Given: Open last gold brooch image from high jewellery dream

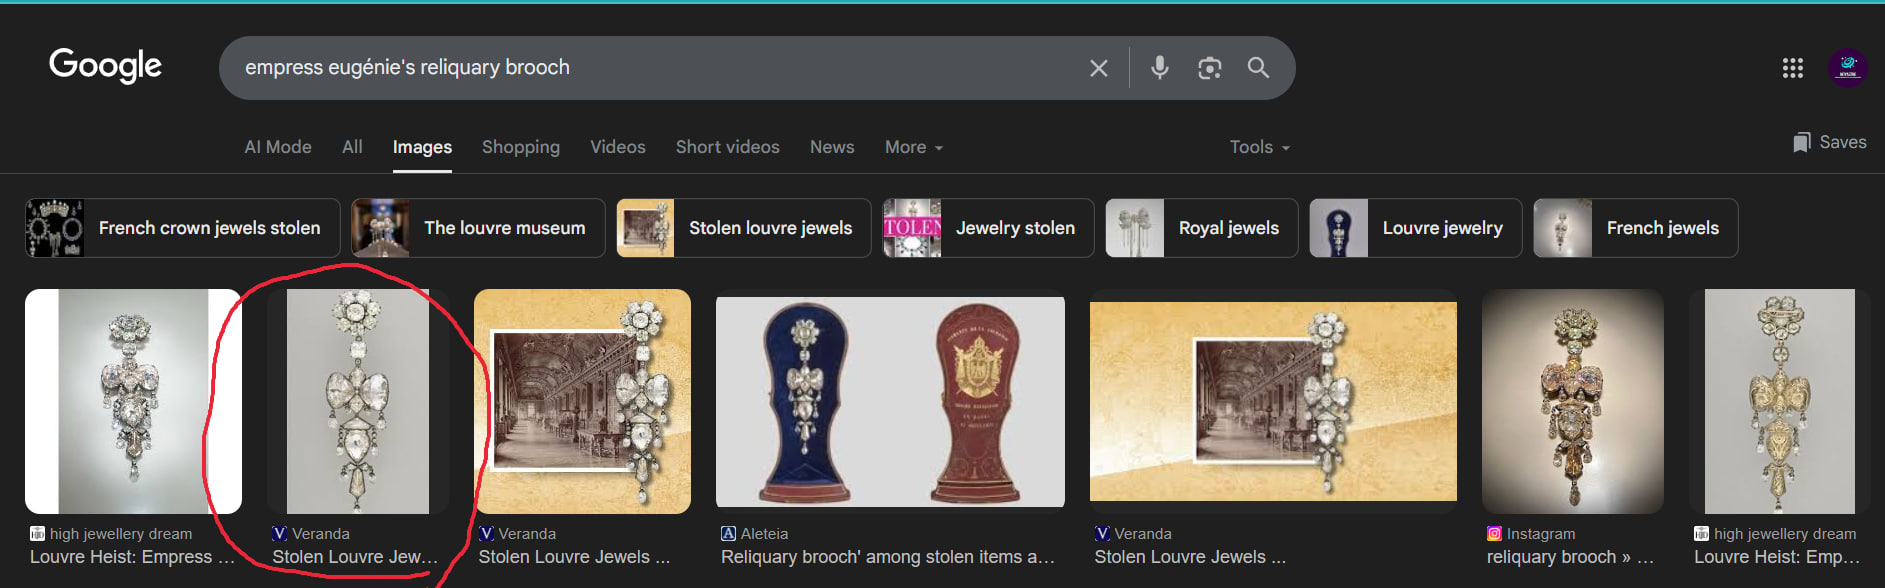Looking at the screenshot, I should tap(1779, 401).
